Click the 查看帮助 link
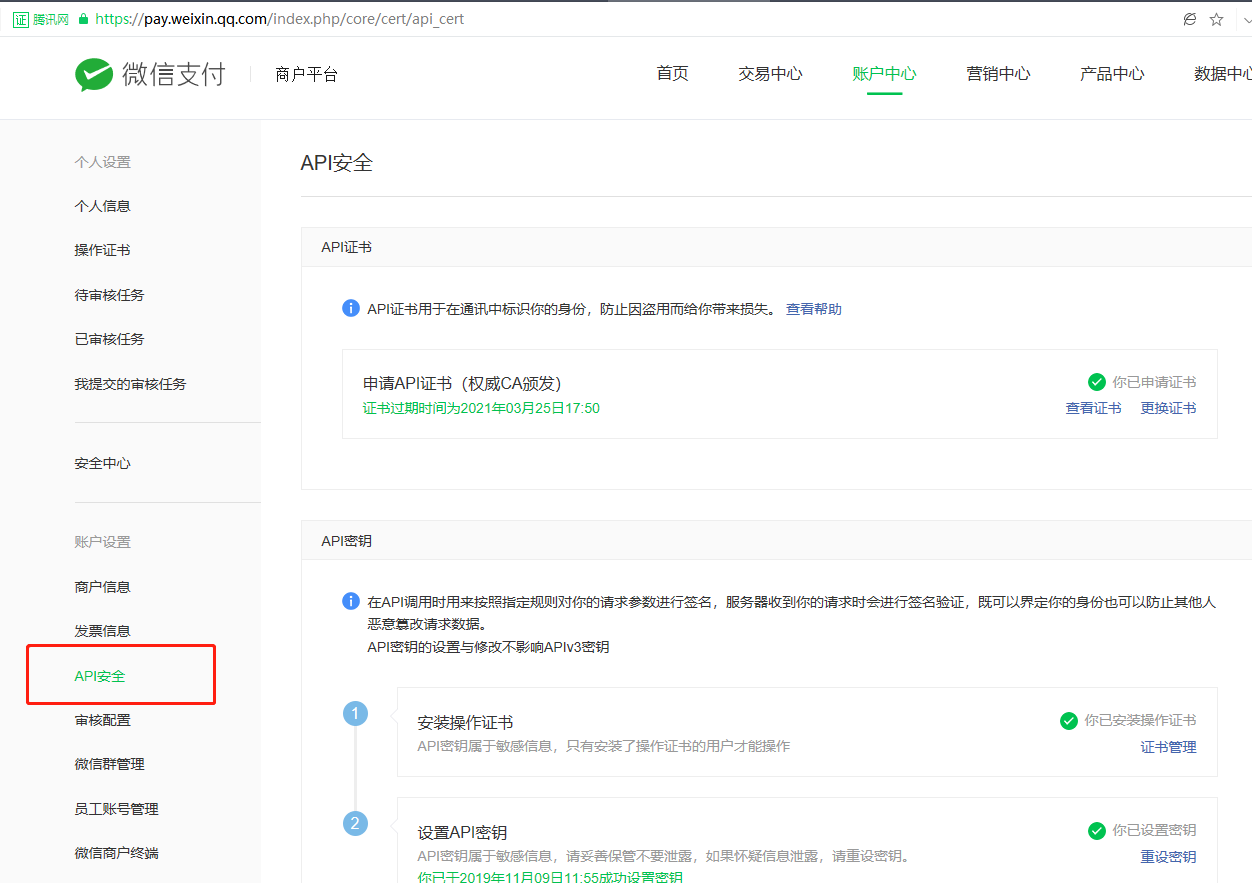The image size is (1252, 883). pos(813,309)
